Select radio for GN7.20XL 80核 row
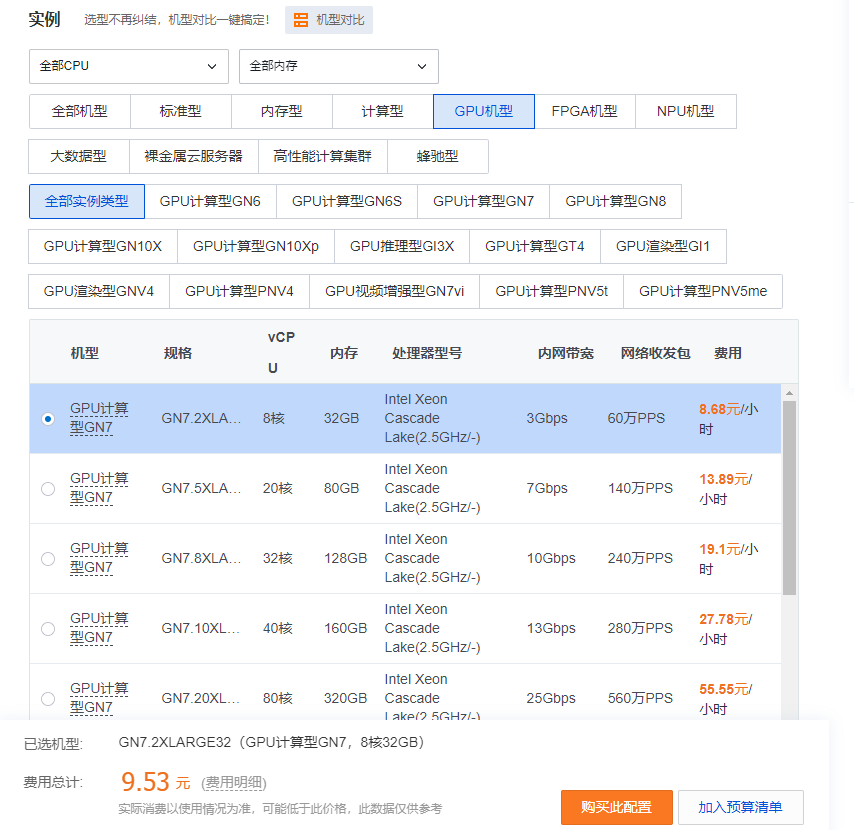This screenshot has height=830, width=854. click(48, 699)
